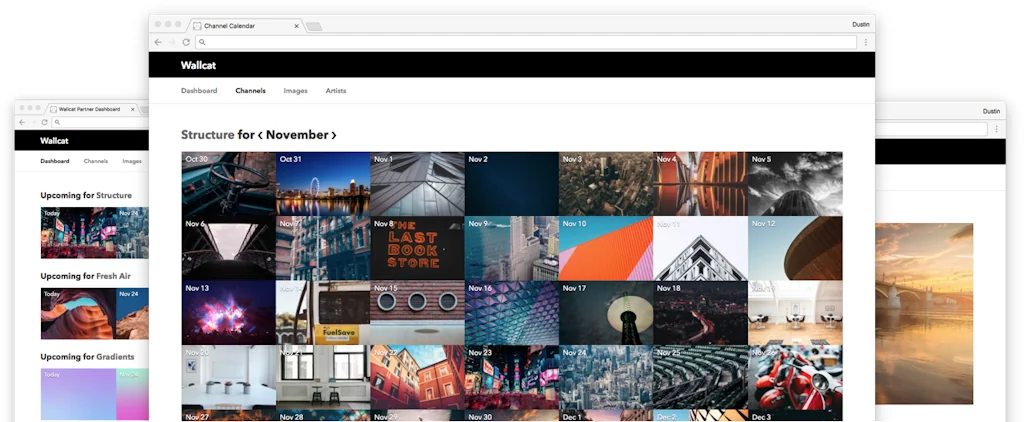Viewport: 1024px width, 422px height.
Task: Open the Oct 31 city skyline thumbnail
Action: click(322, 183)
